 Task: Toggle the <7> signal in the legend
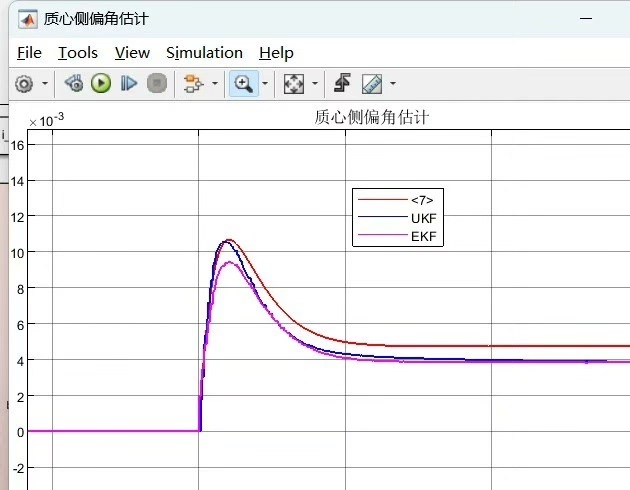pos(422,200)
